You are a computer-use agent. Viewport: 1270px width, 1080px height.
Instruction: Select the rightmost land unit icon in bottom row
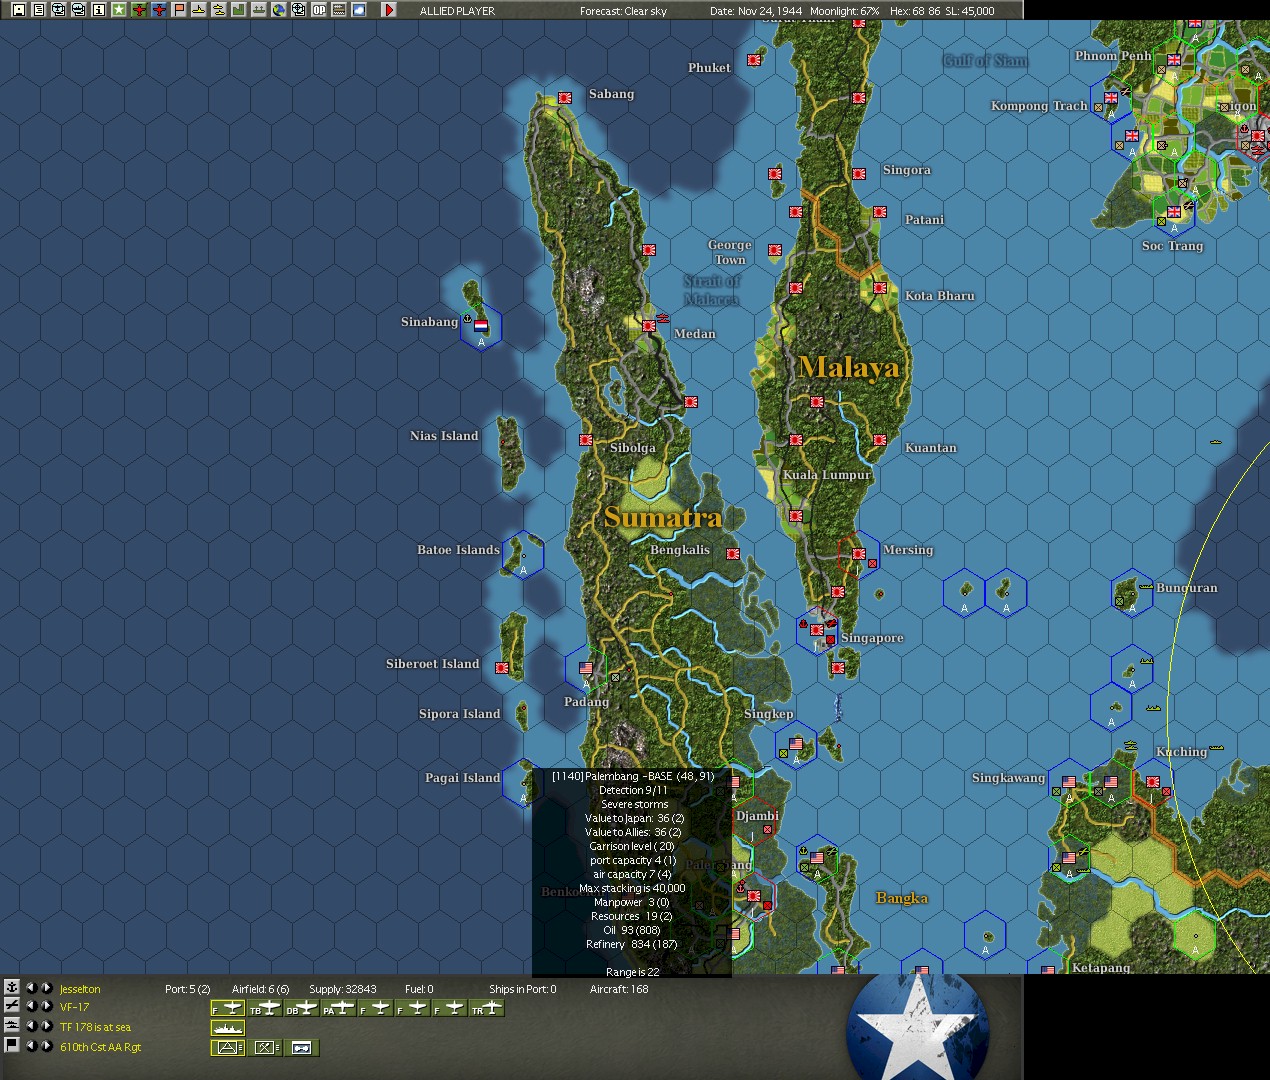(302, 1047)
